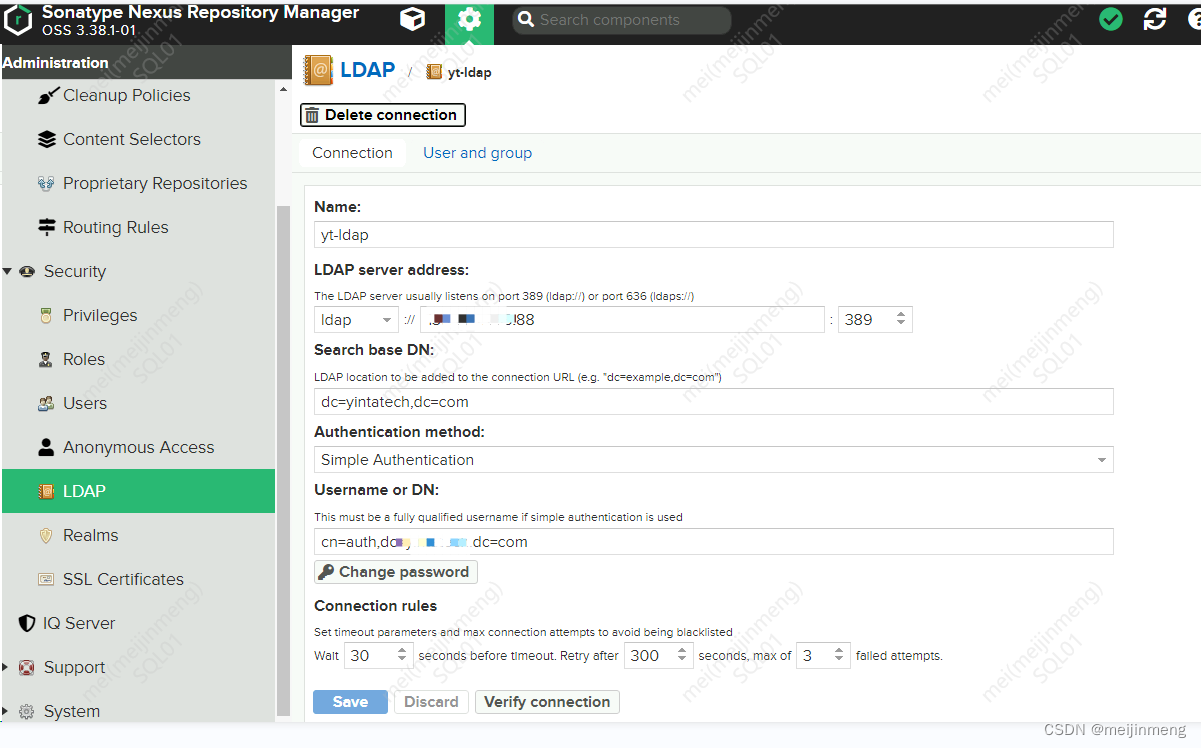Open the Browse cube icon
The height and width of the screenshot is (748, 1201).
pos(412,20)
